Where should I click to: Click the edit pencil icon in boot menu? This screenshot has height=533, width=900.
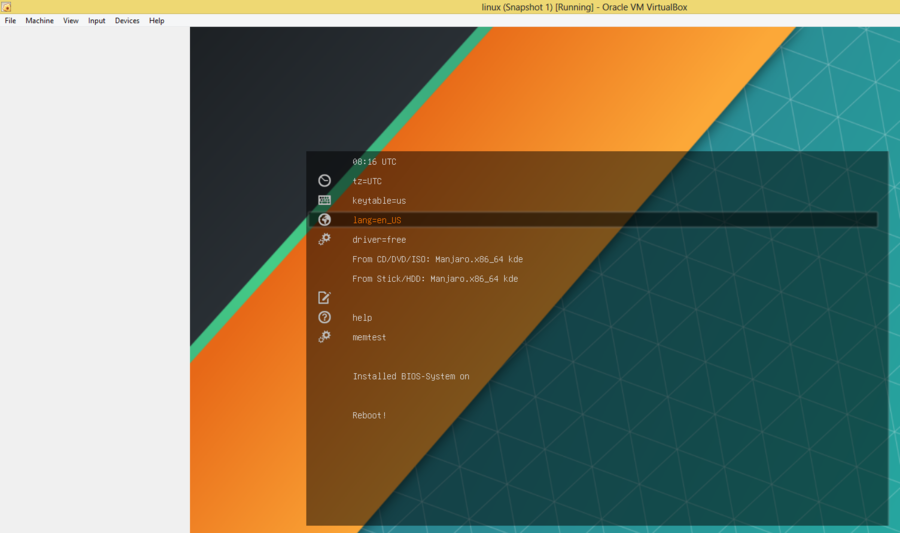point(324,298)
